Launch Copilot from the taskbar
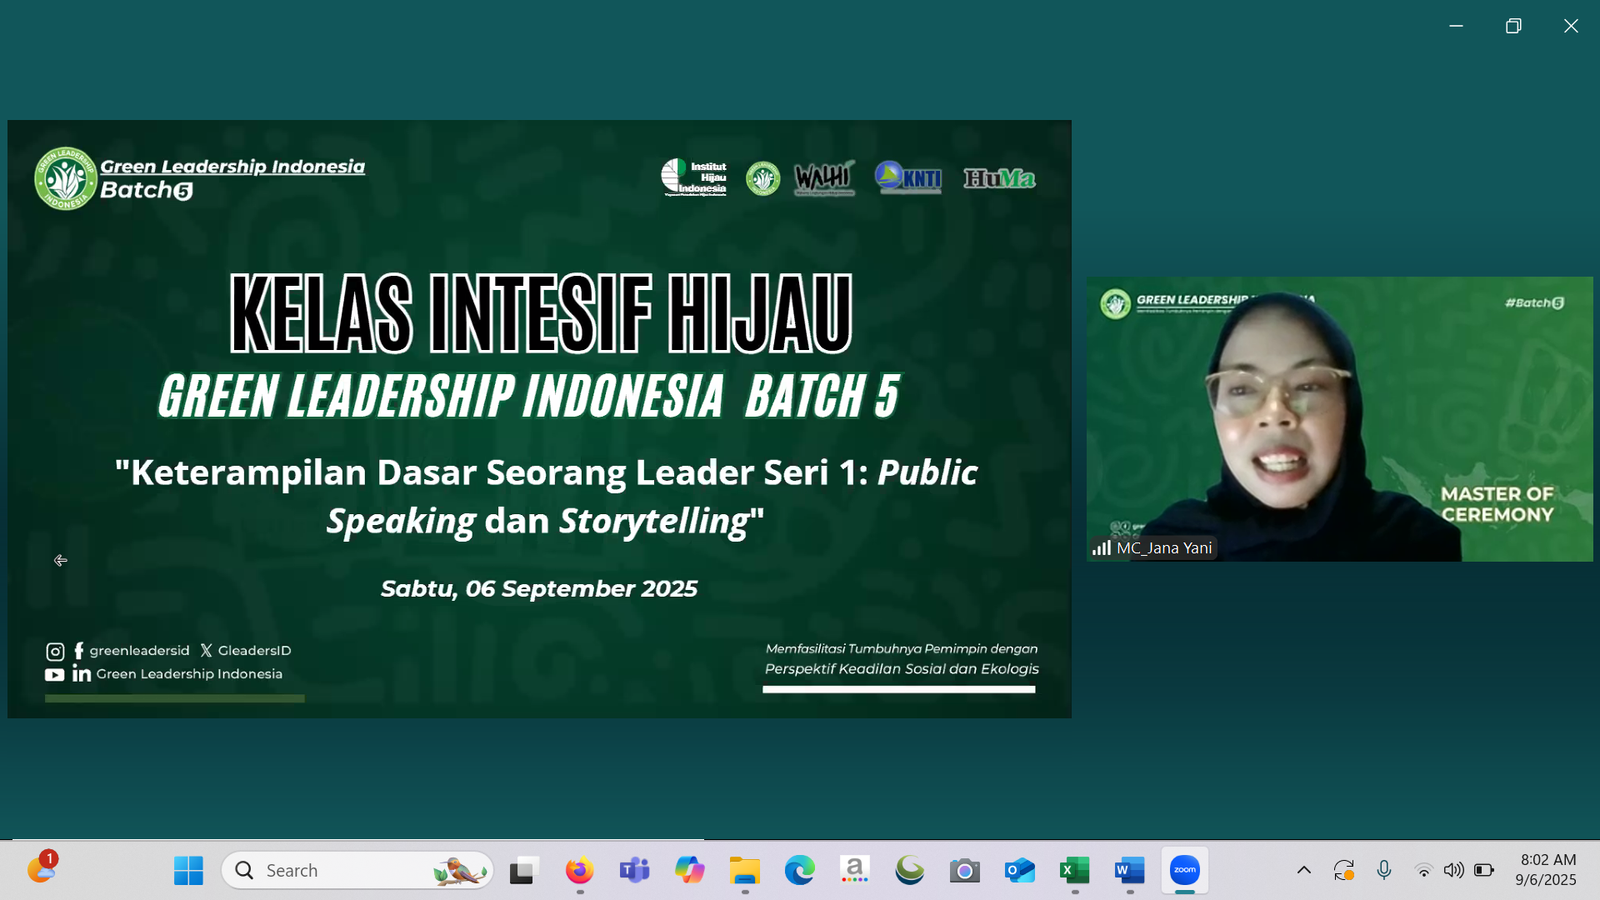Viewport: 1600px width, 900px height. (689, 870)
